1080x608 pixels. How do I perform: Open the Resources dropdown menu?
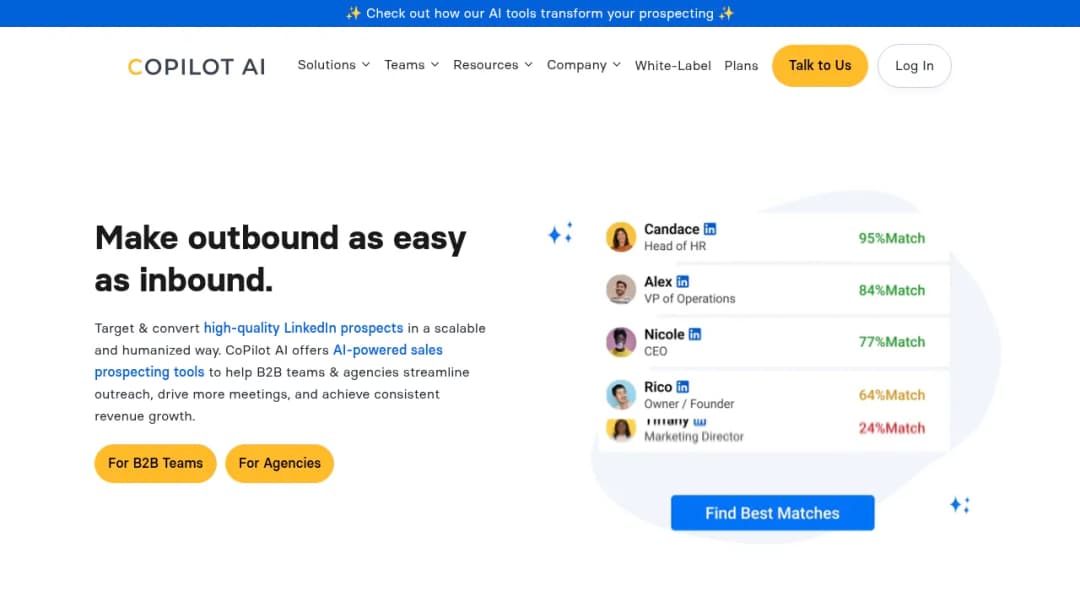tap(492, 65)
